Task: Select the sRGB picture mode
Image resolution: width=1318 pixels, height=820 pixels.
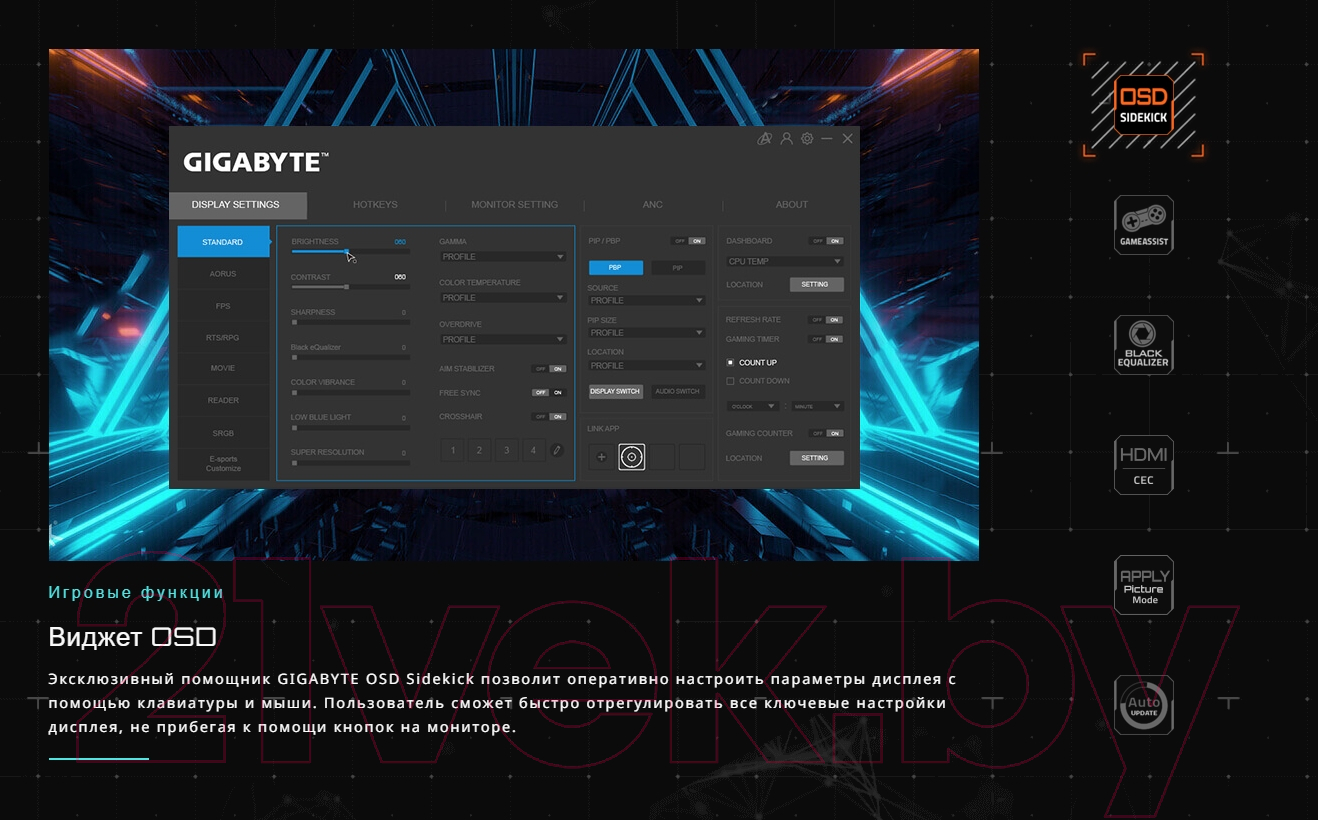Action: point(223,433)
